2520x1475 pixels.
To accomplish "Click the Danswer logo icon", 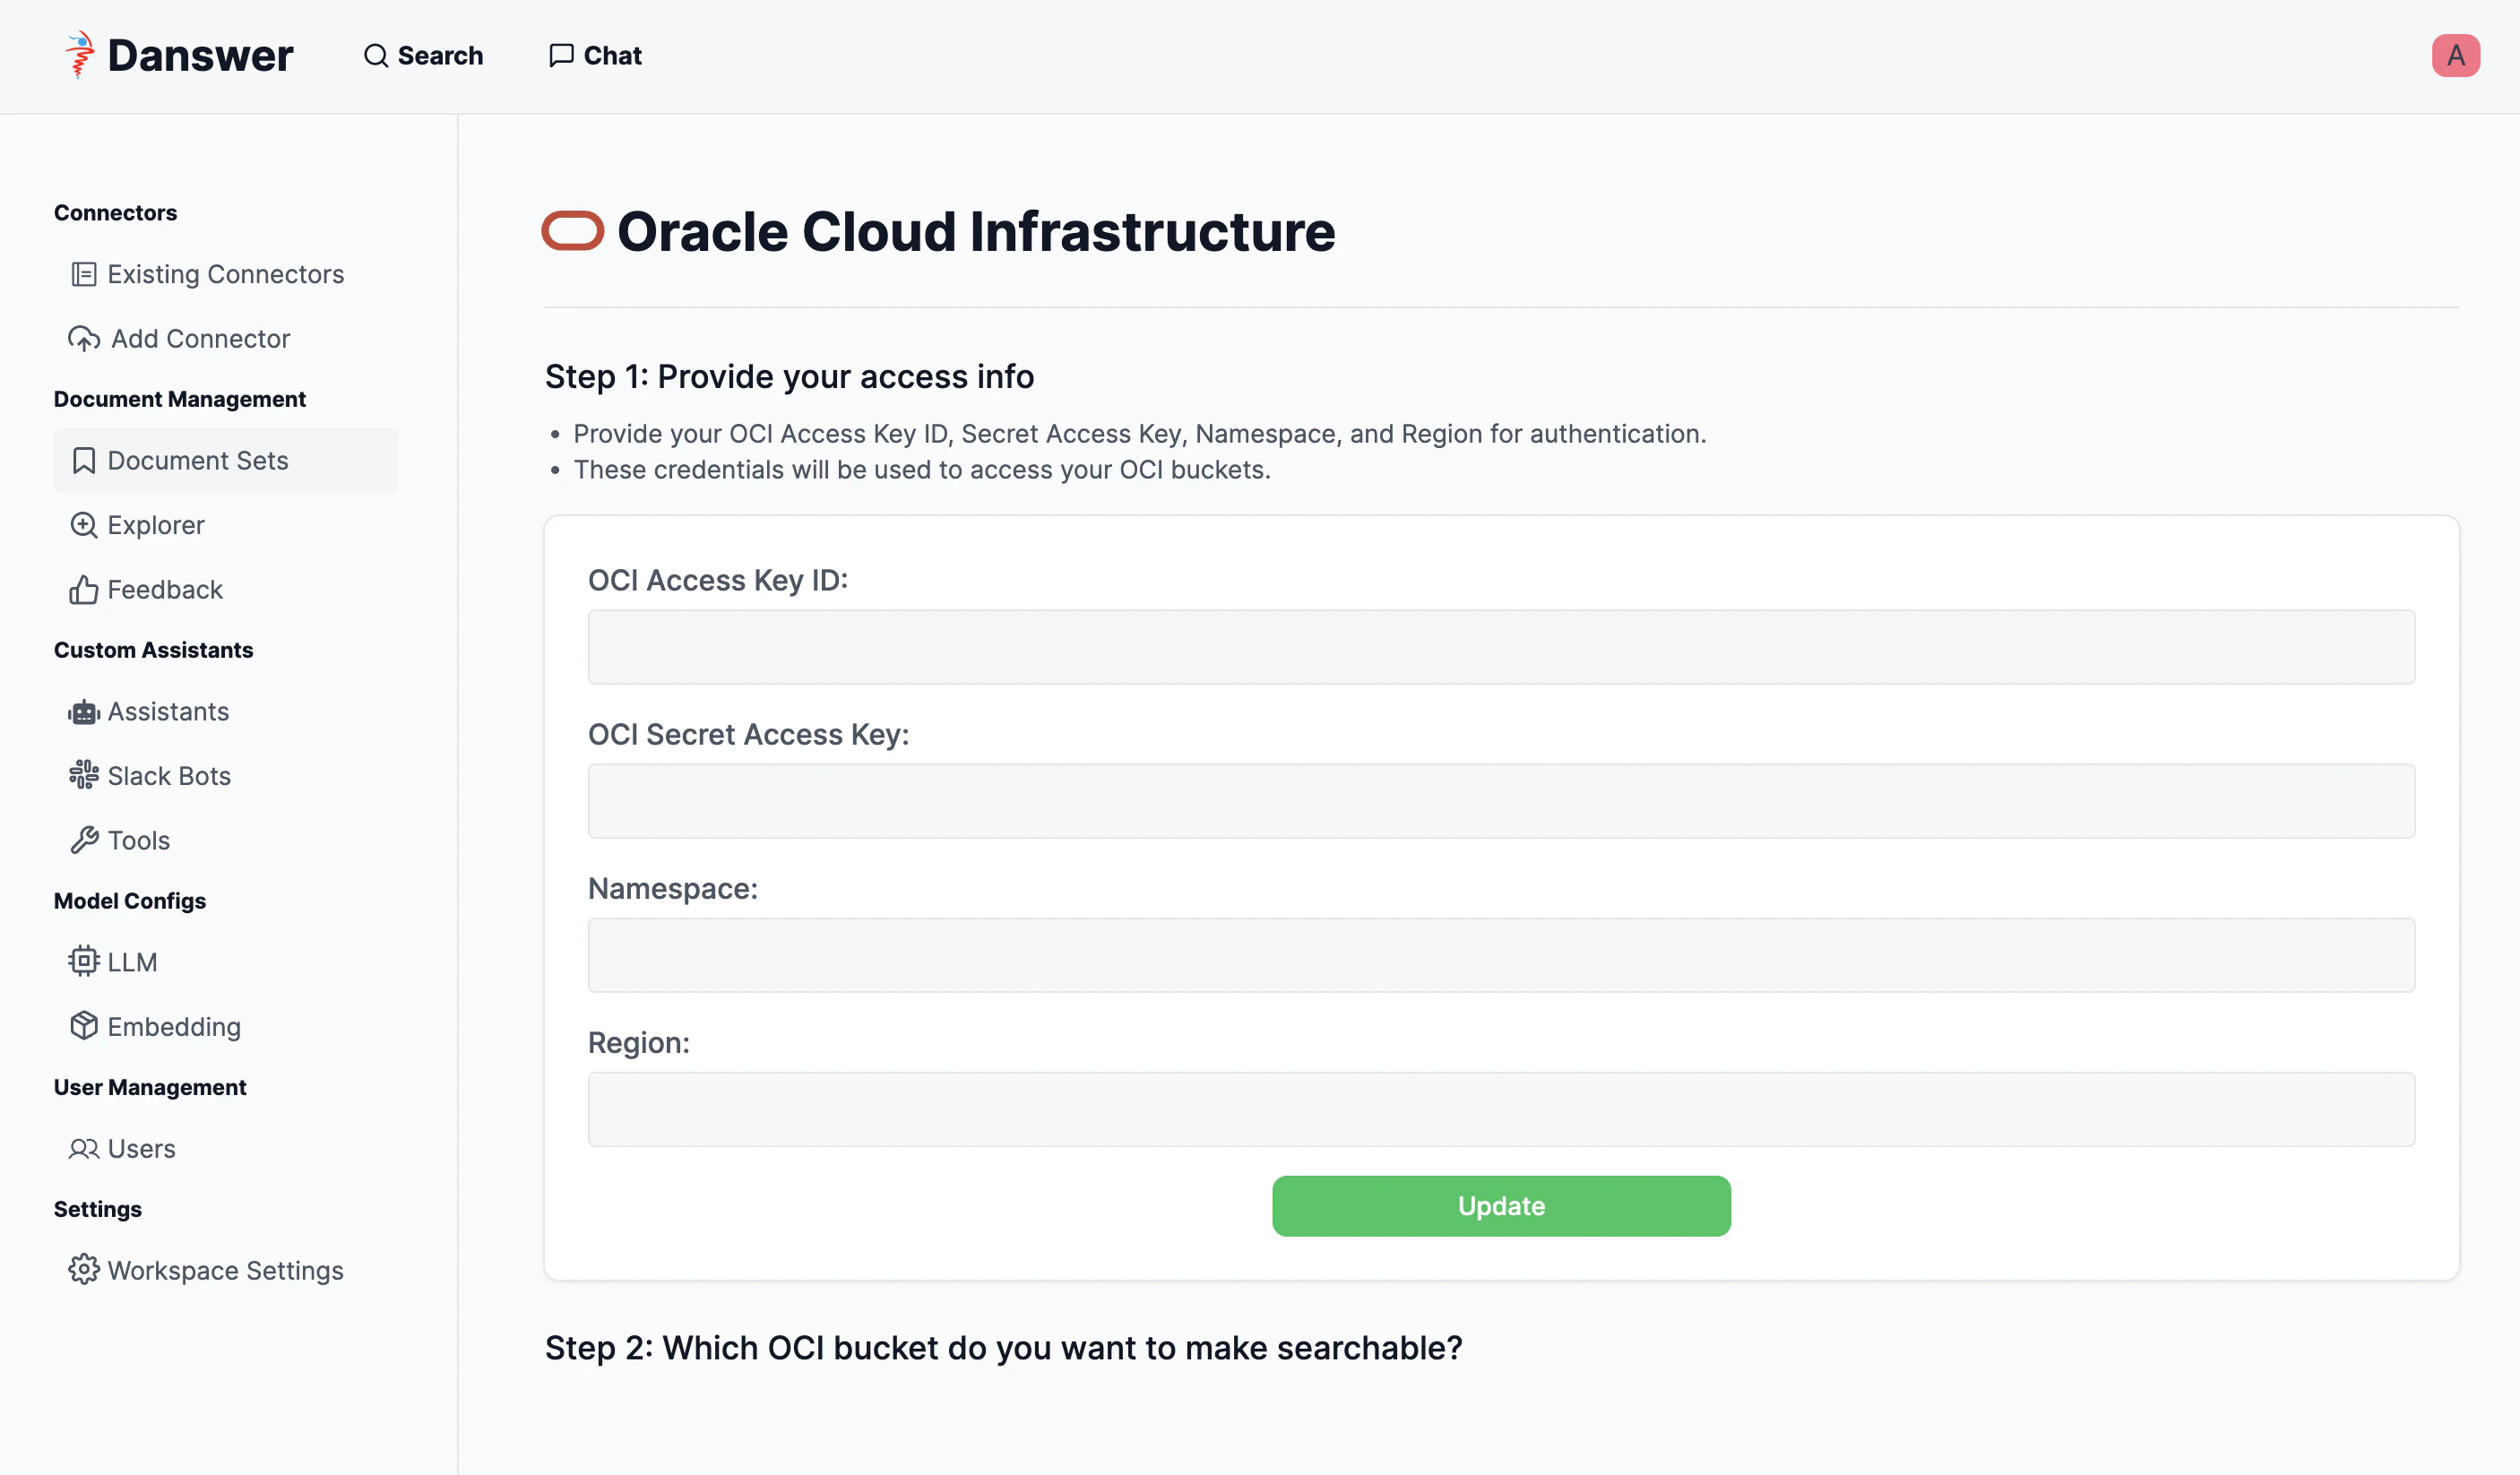I will (x=78, y=55).
